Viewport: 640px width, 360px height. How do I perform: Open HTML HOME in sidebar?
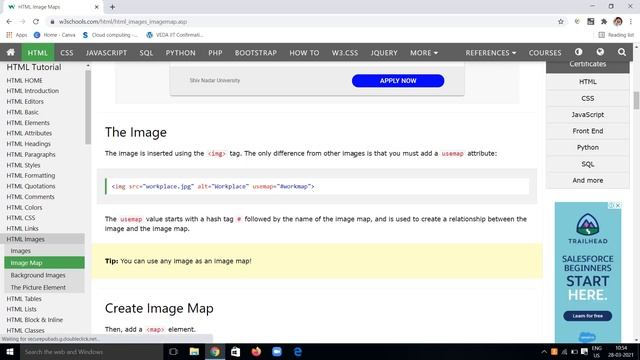coord(24,80)
